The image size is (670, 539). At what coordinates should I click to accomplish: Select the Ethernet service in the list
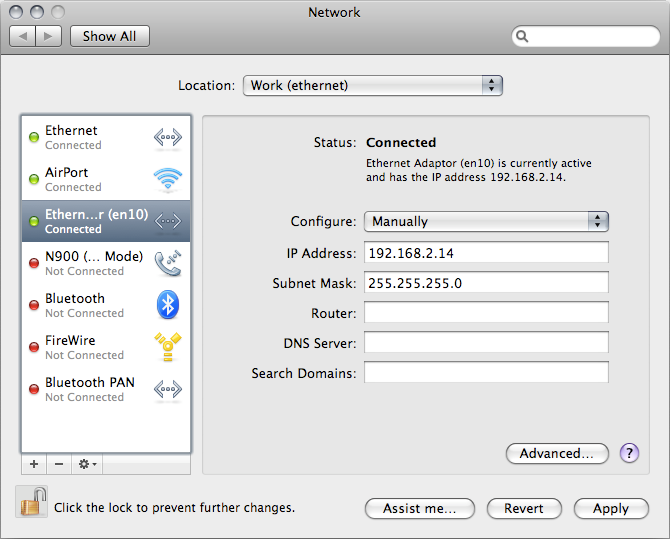tap(90, 137)
